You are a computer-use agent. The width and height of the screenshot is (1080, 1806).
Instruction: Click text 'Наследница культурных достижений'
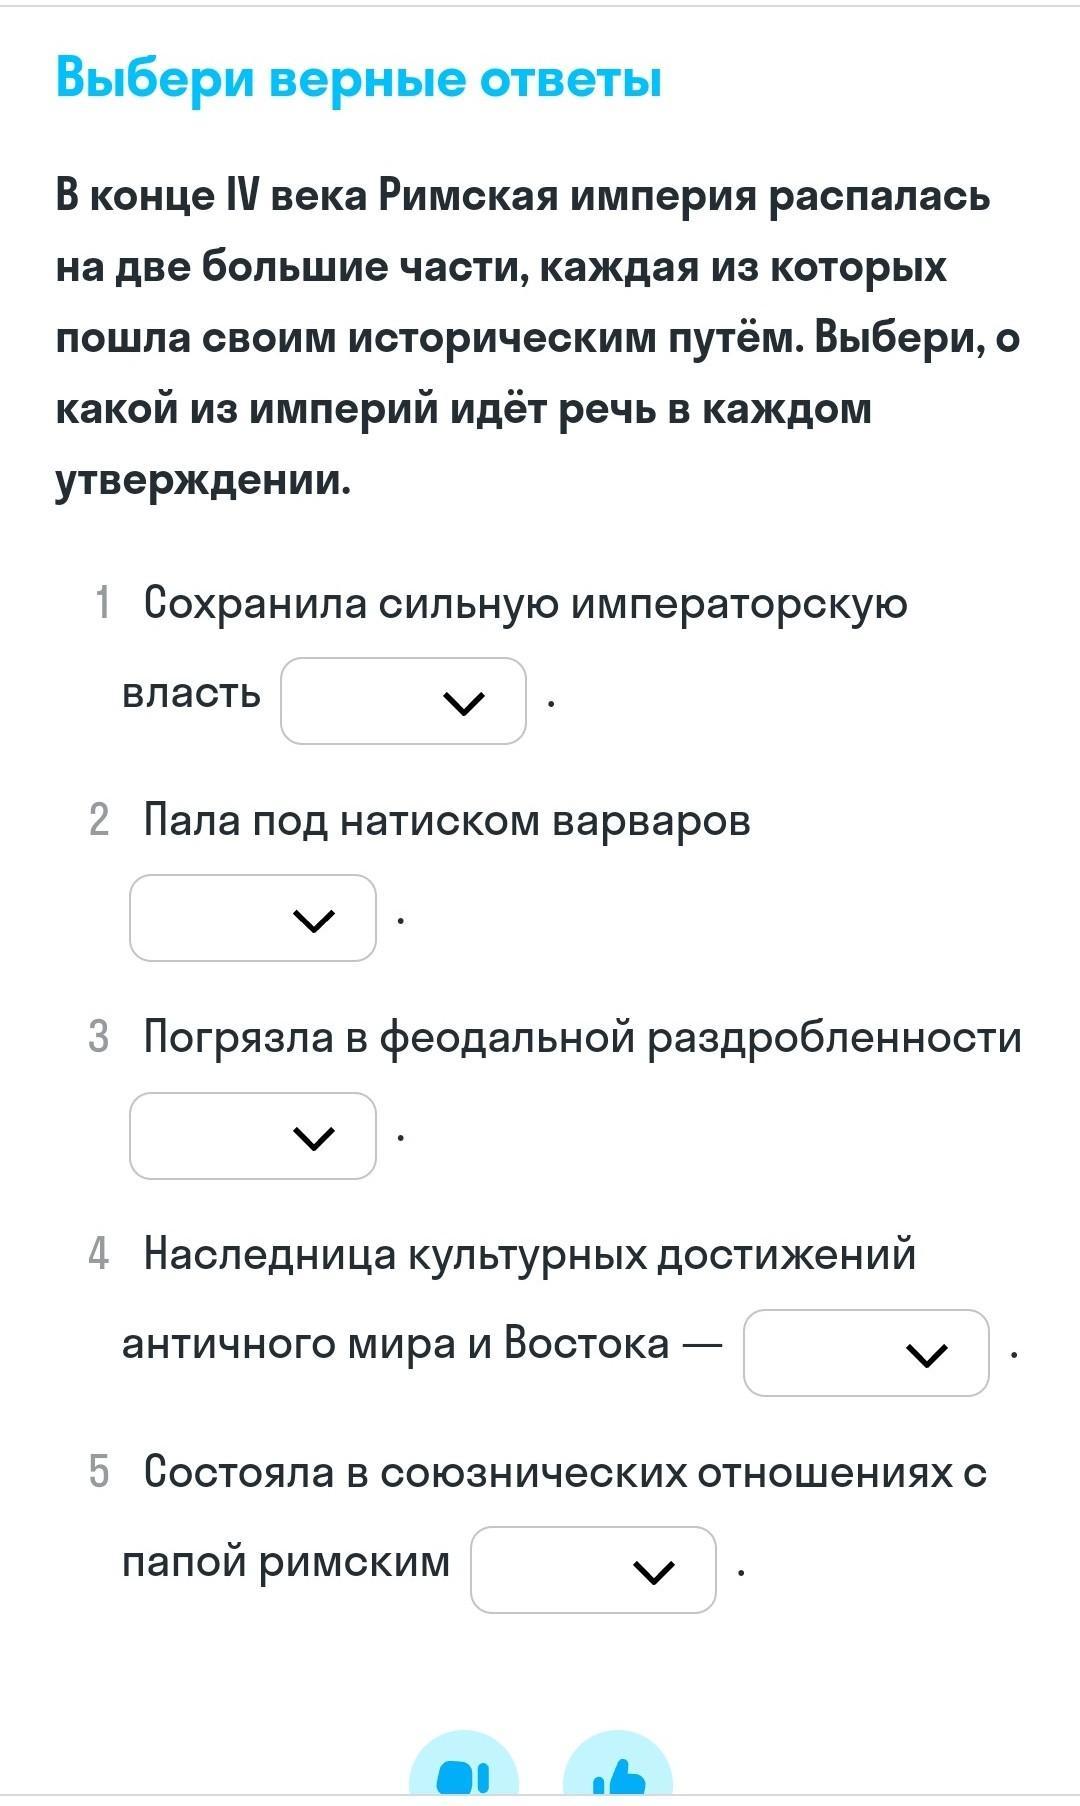[529, 1254]
